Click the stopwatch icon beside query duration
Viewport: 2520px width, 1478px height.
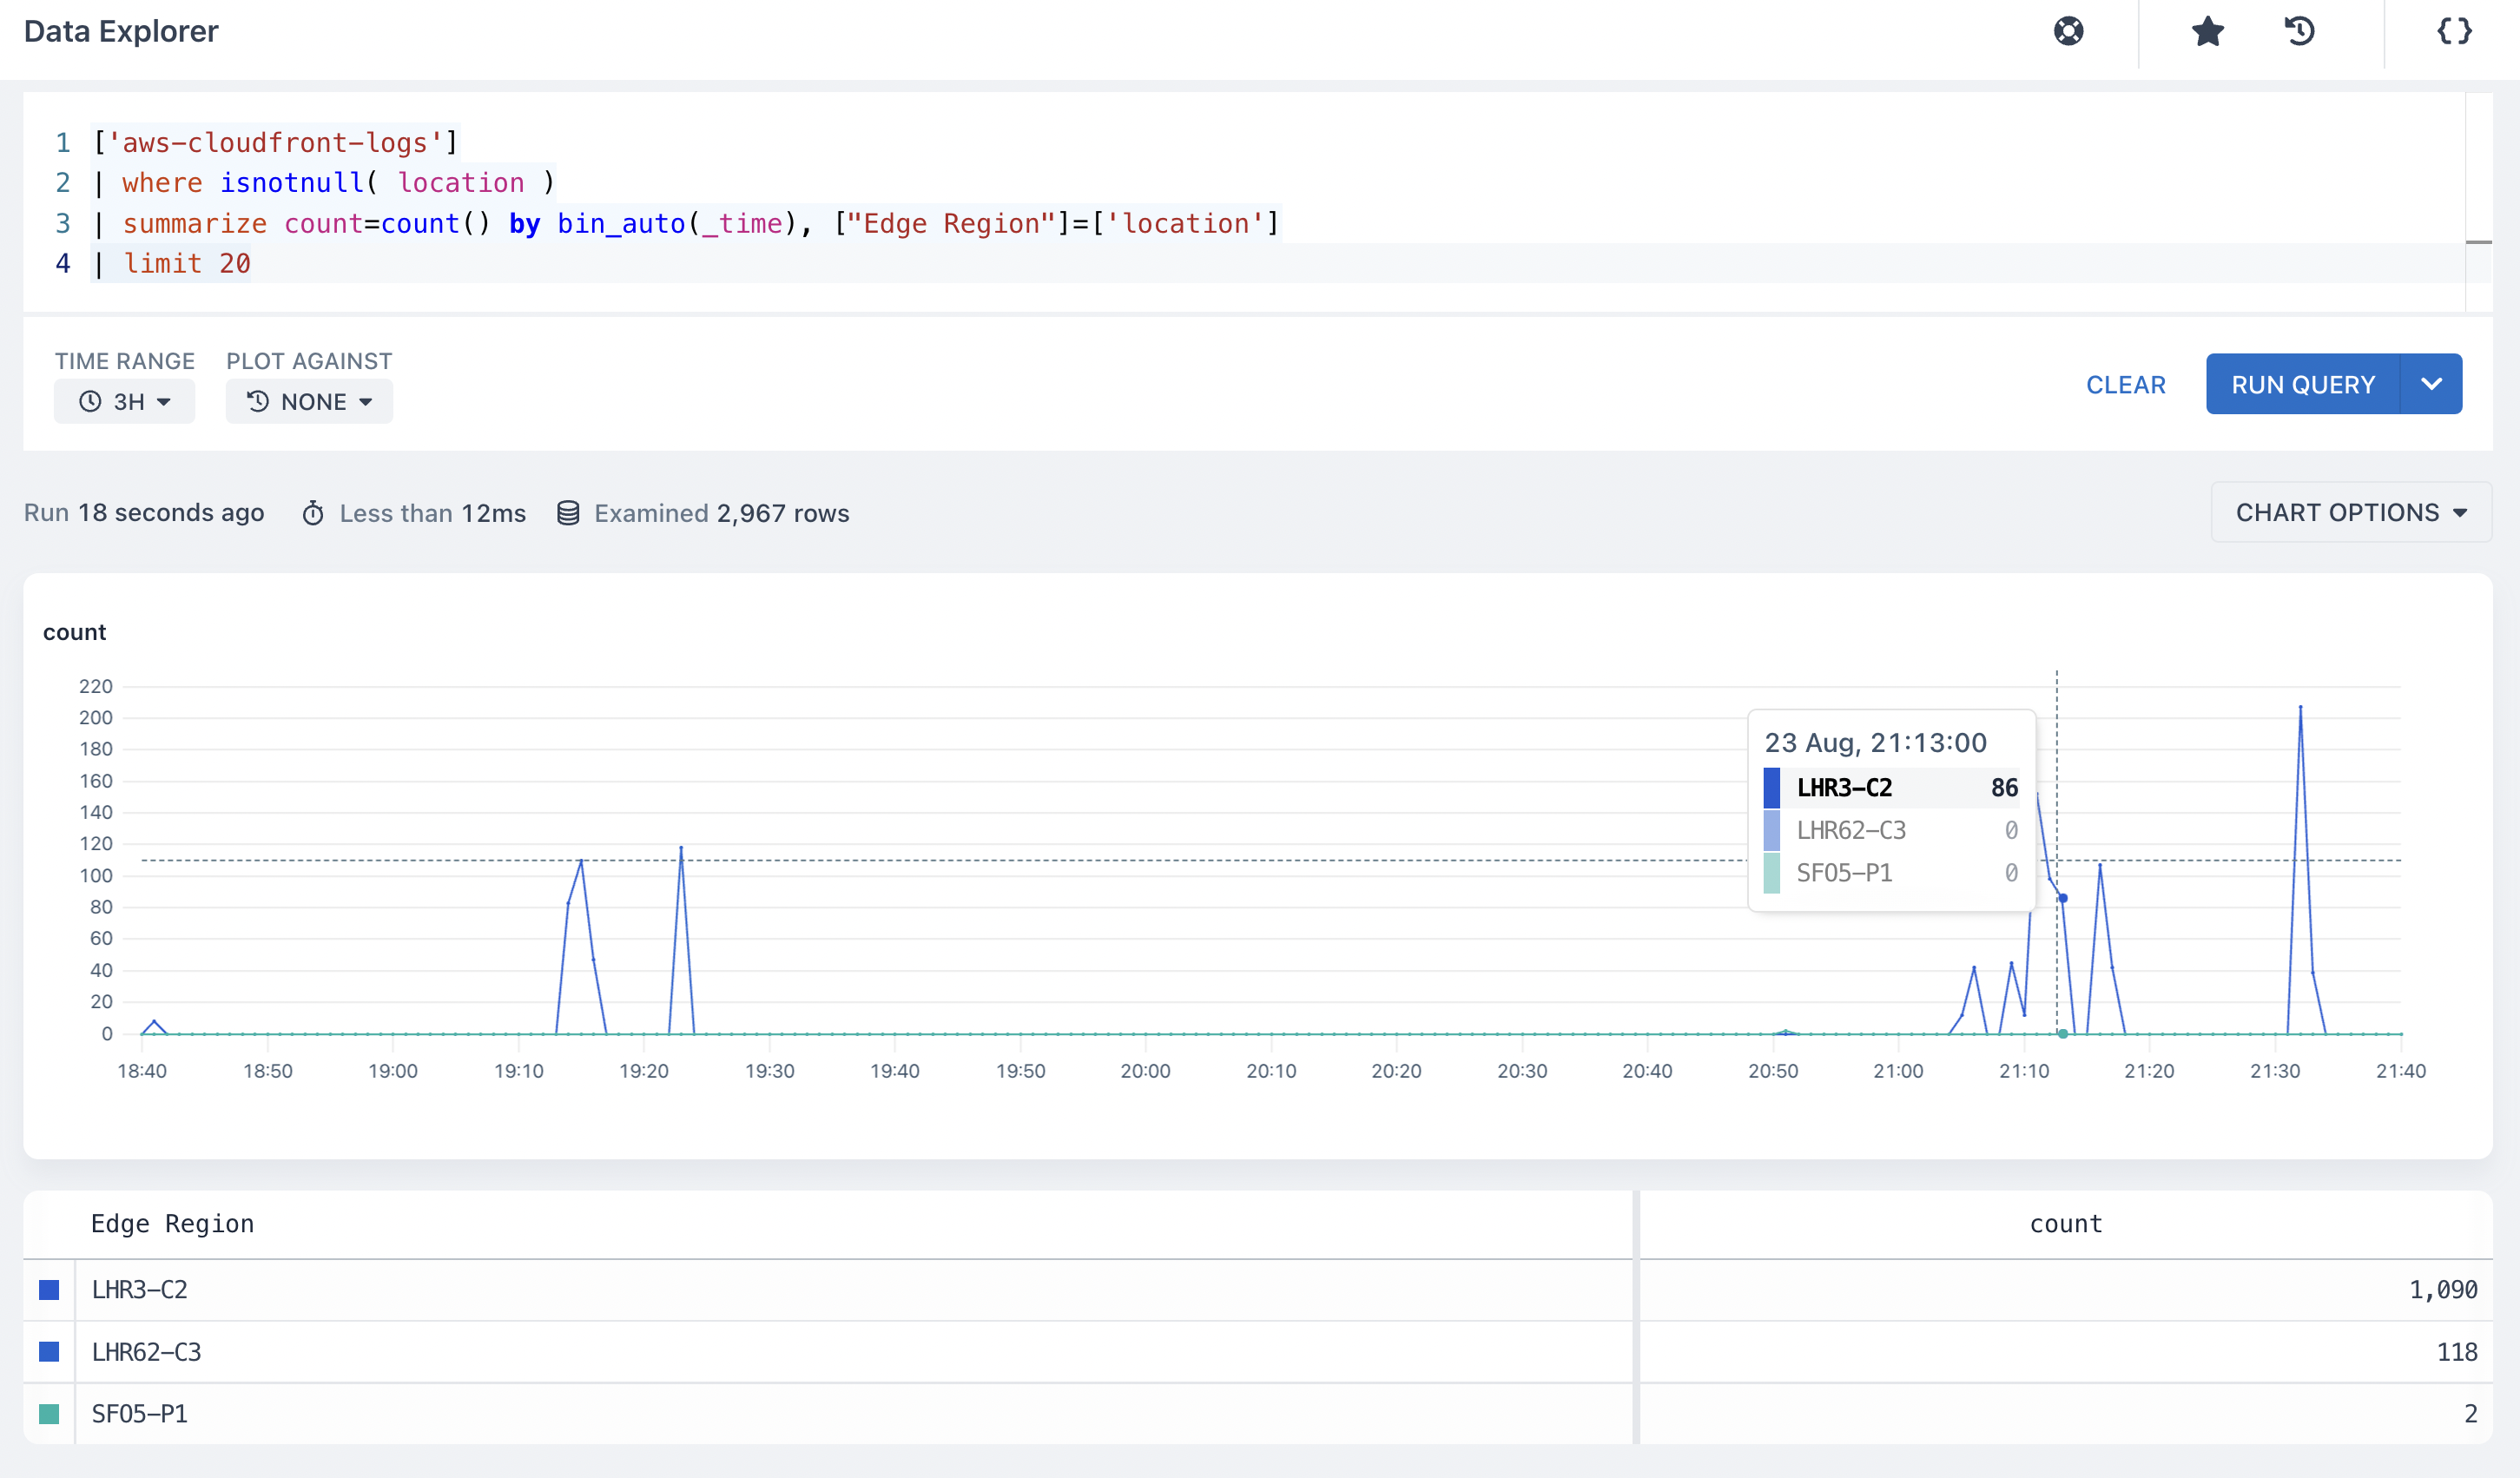[x=313, y=513]
